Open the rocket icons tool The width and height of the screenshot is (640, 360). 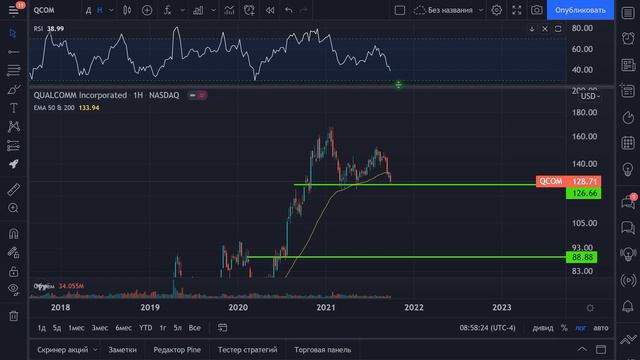[13, 164]
